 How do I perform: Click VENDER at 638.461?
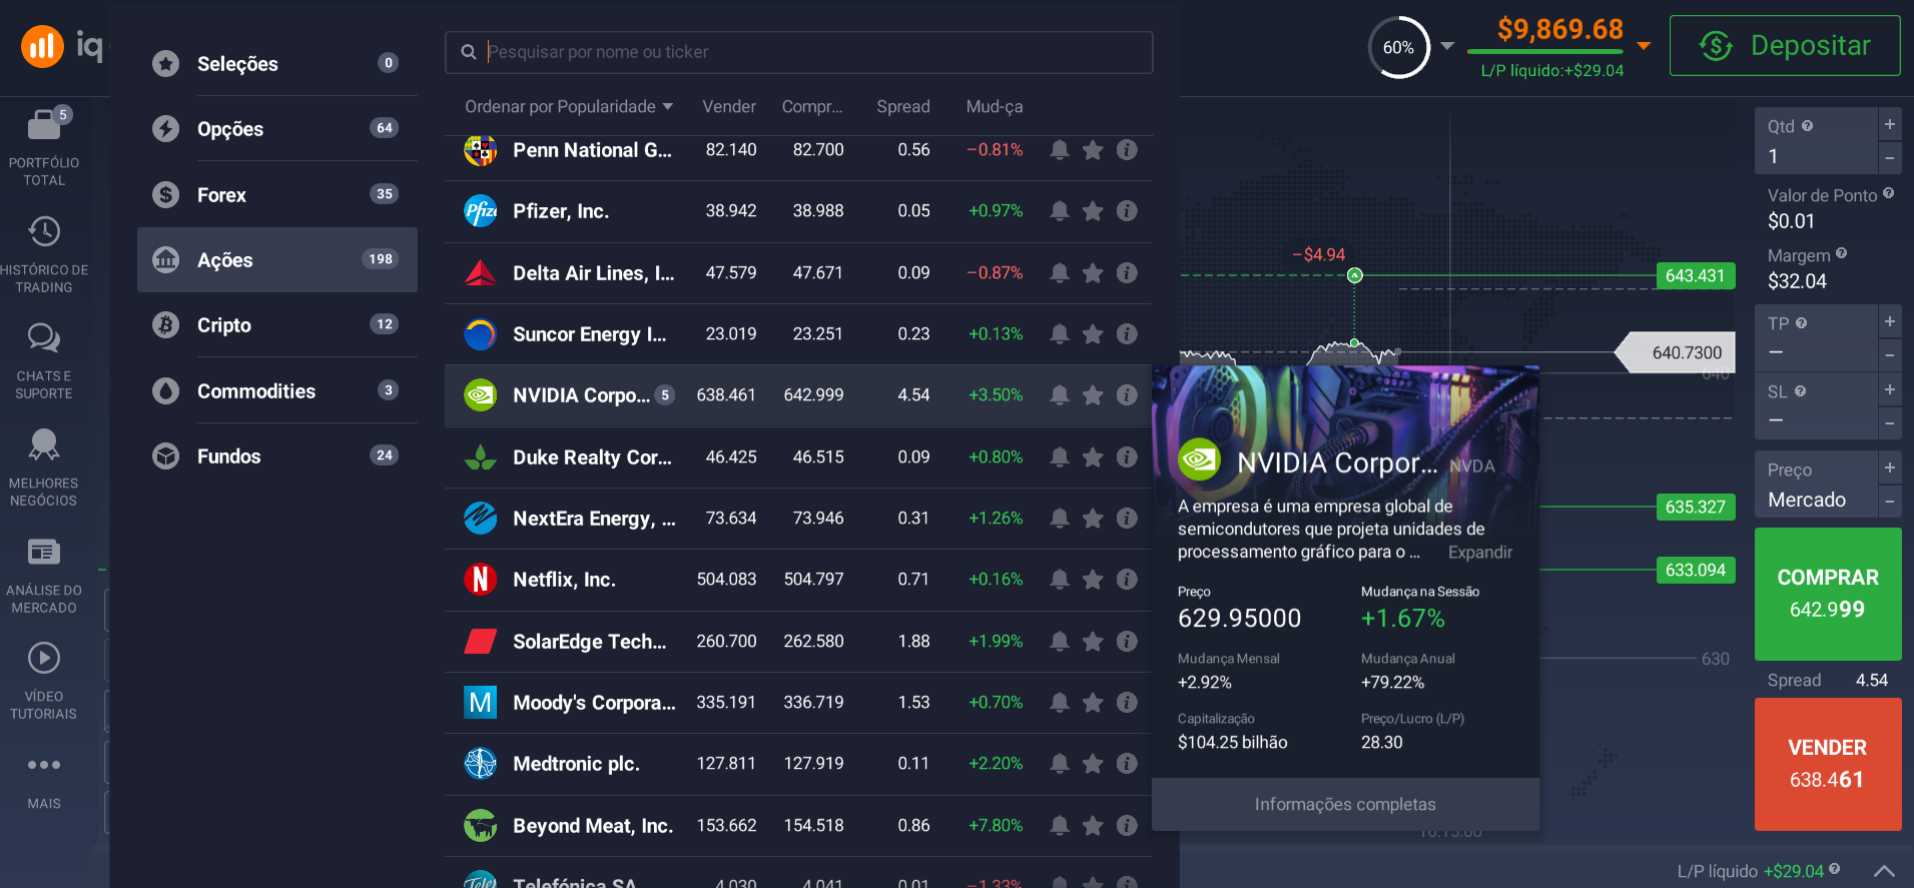coord(1827,764)
